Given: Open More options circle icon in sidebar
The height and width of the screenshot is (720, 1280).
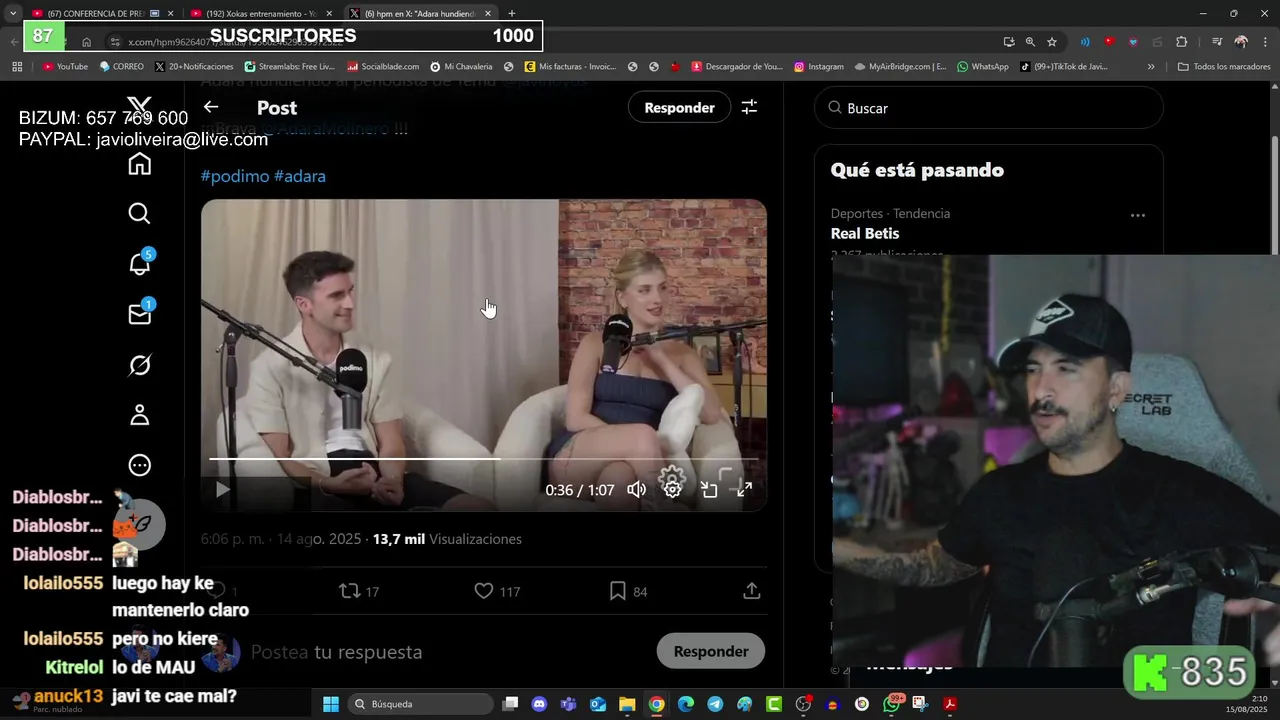Looking at the screenshot, I should (x=140, y=465).
